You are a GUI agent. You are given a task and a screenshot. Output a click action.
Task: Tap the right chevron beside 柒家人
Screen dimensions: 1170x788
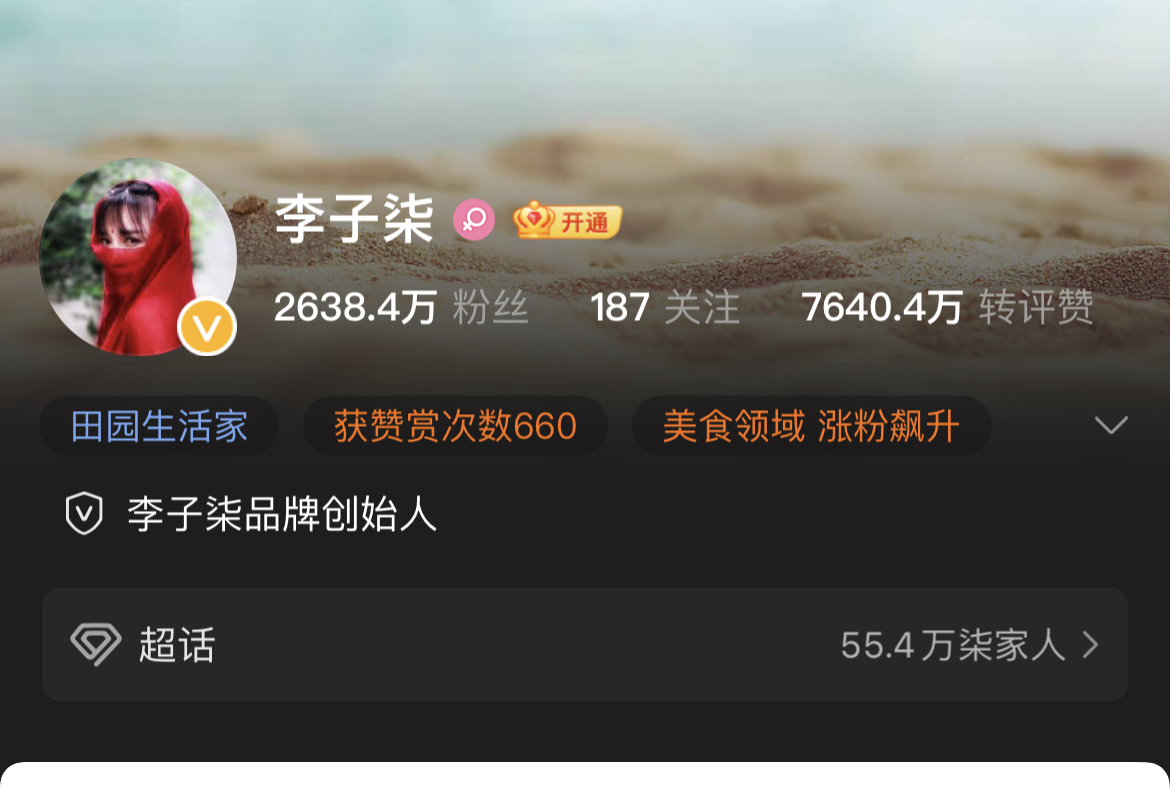coord(1091,645)
